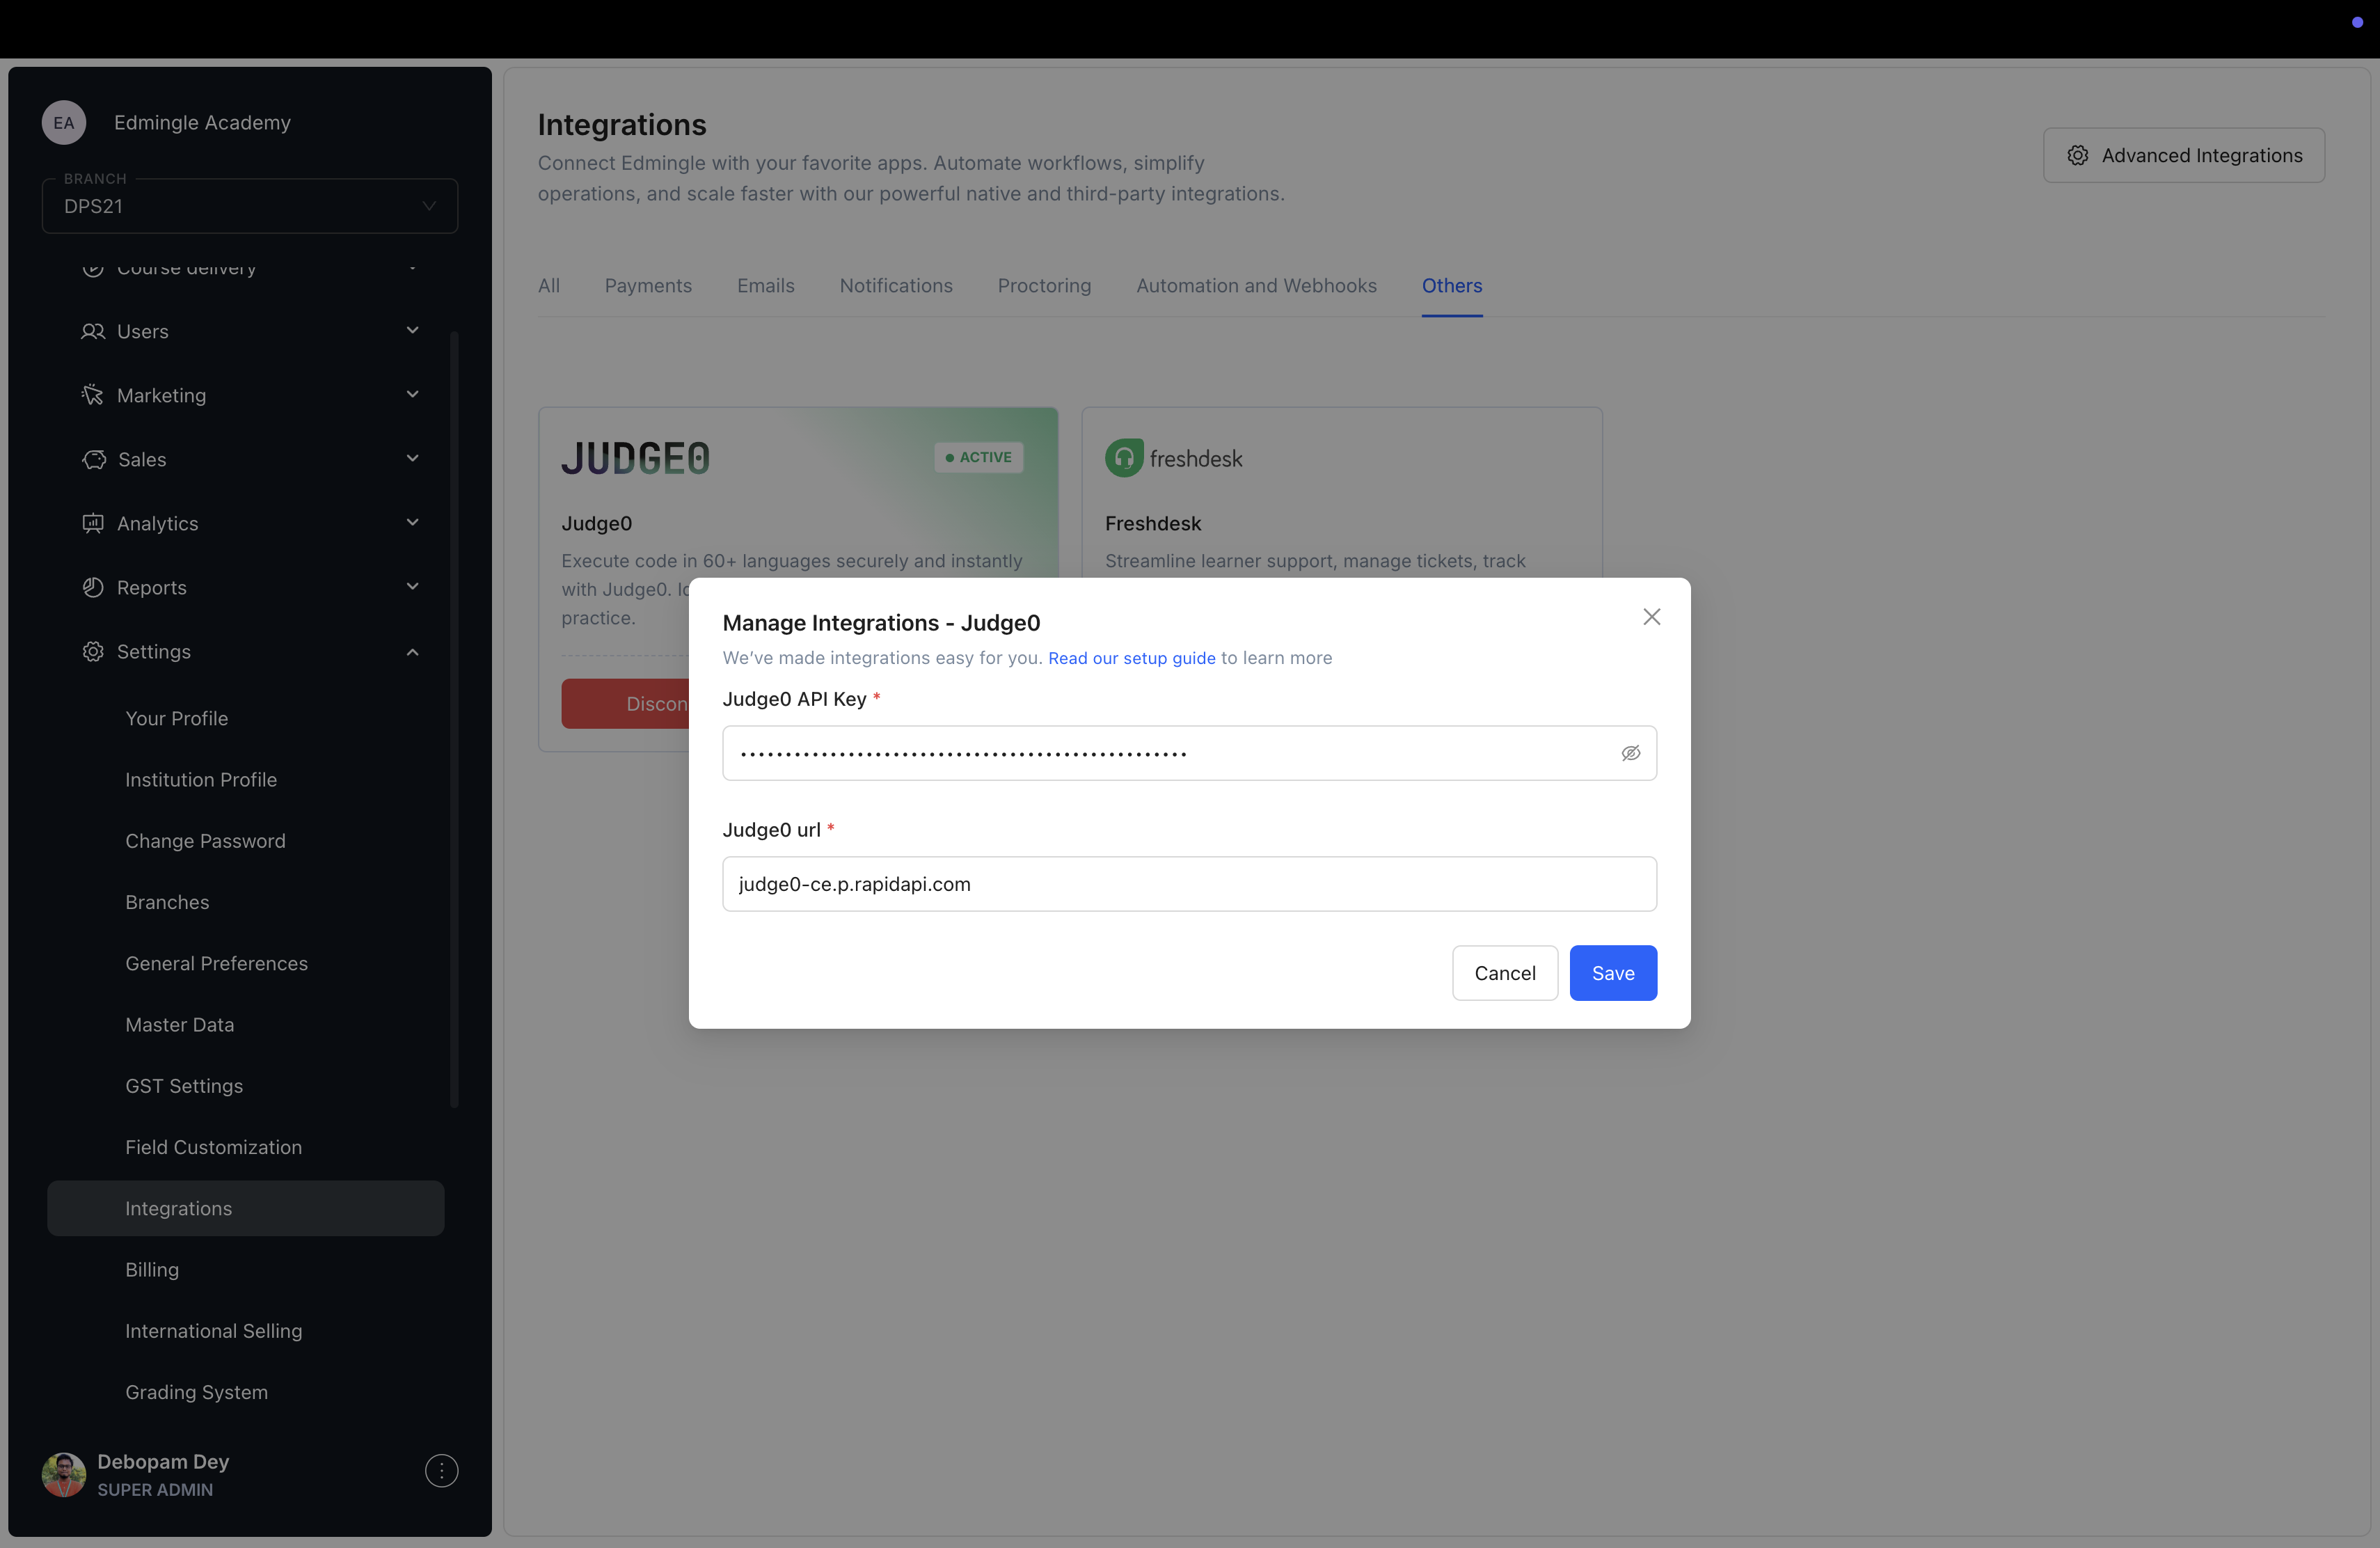Expand the Users menu chevron
Screen dimensions: 2380x1548
[x=412, y=330]
